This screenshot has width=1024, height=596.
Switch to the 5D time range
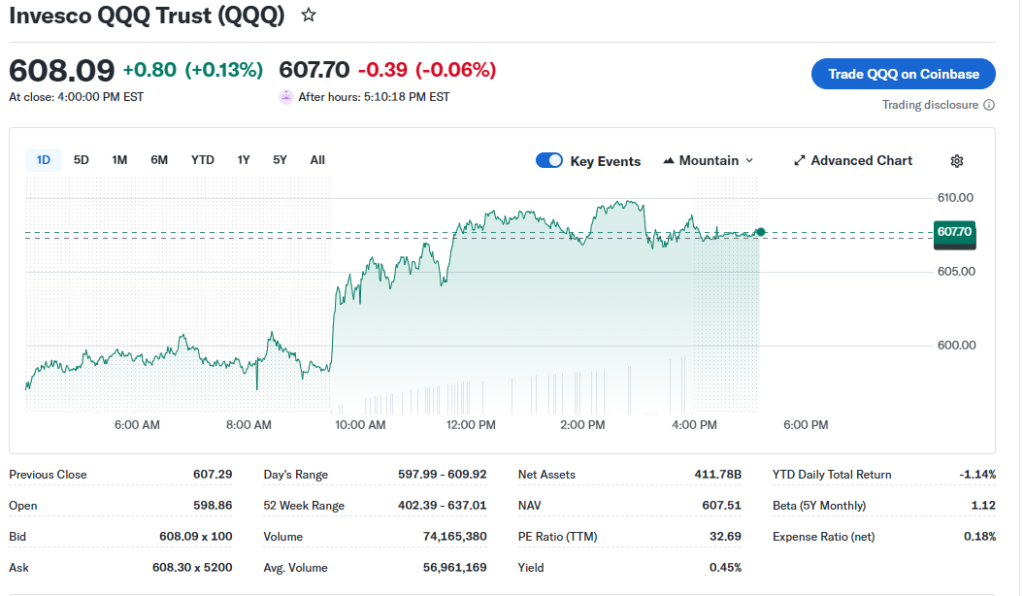pyautogui.click(x=81, y=160)
